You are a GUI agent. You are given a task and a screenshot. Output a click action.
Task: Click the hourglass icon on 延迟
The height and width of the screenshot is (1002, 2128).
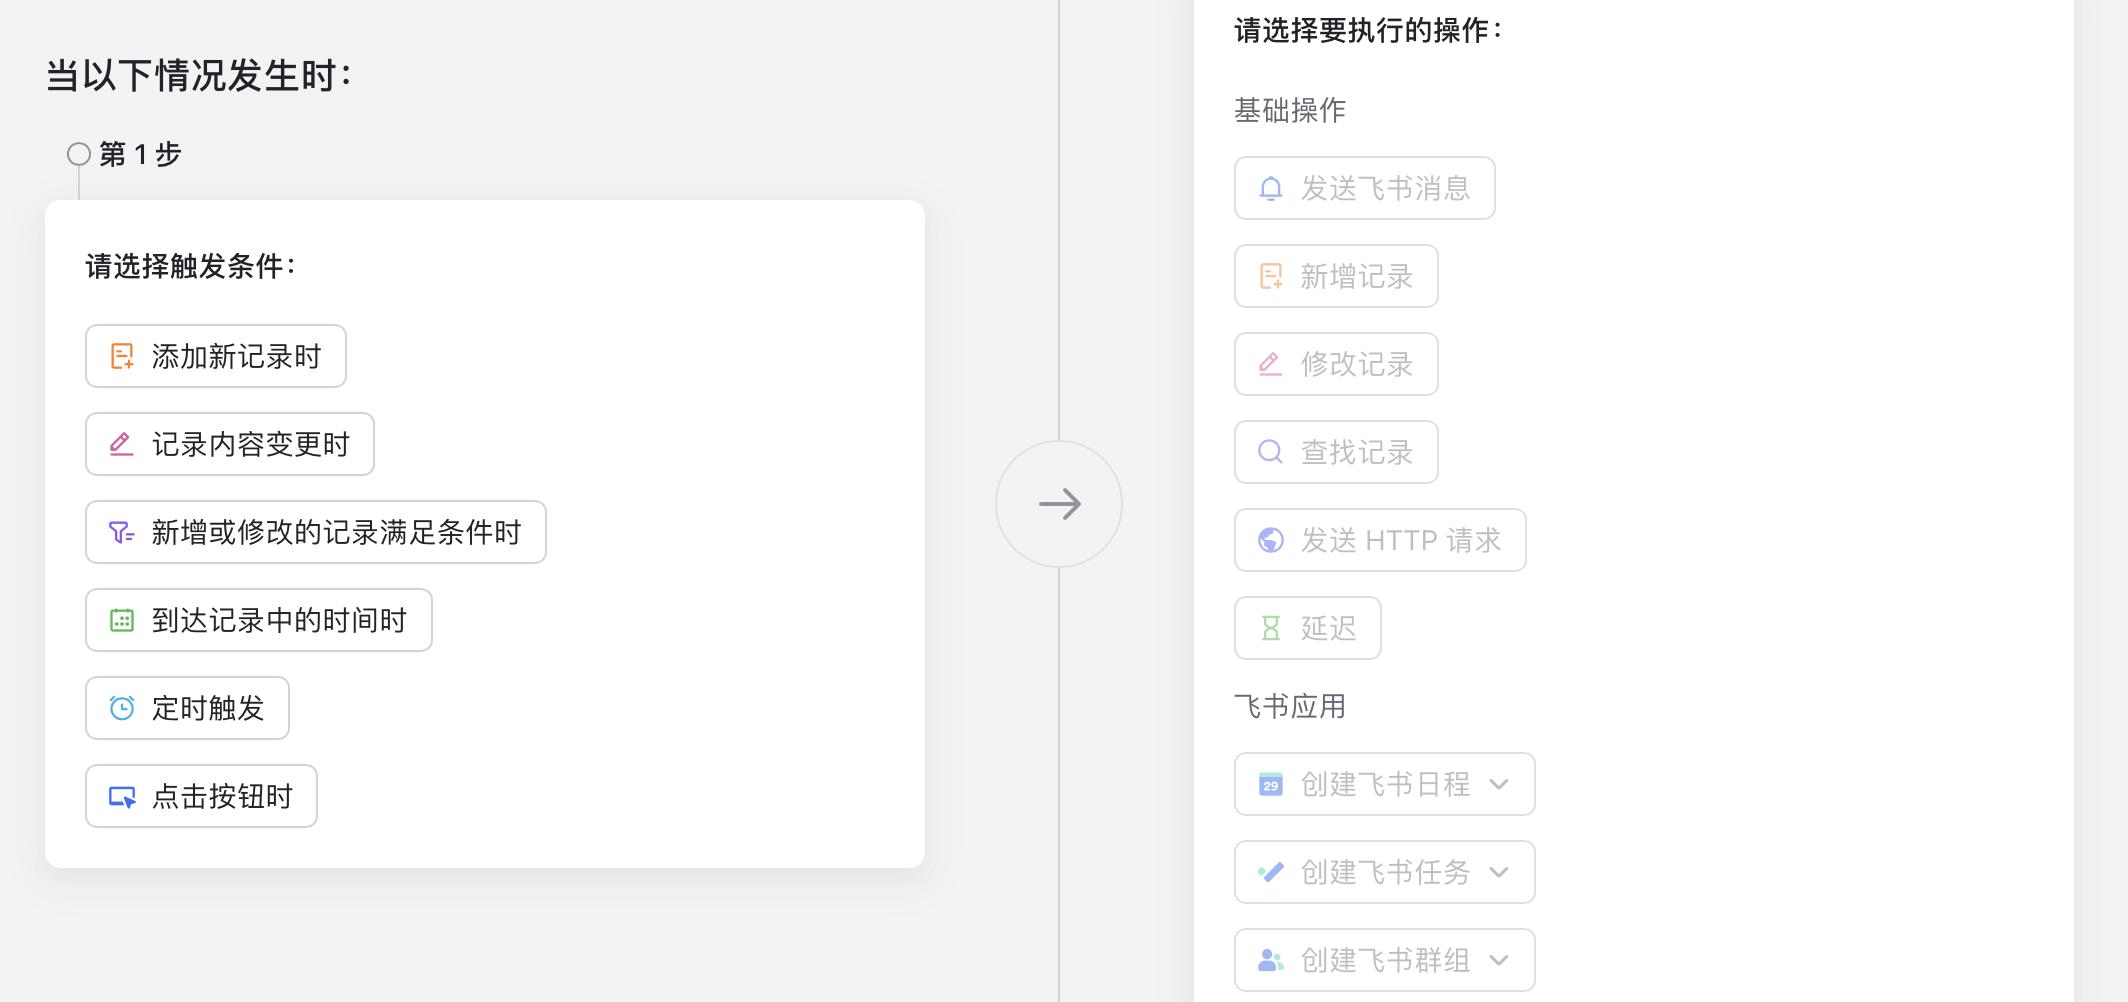point(1271,629)
